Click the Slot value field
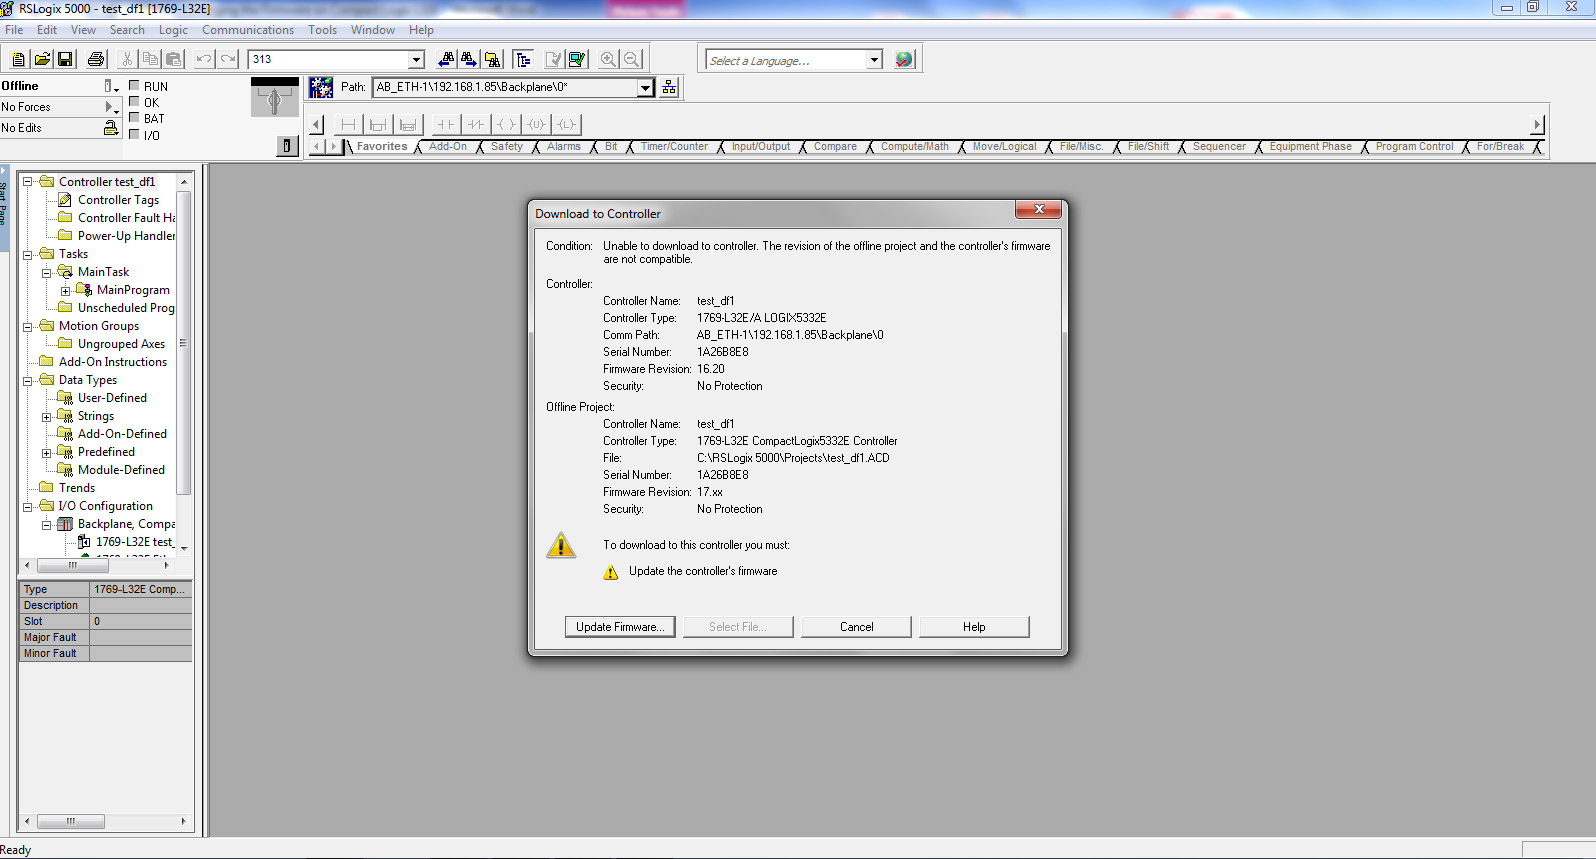The image size is (1596, 859). point(141,621)
